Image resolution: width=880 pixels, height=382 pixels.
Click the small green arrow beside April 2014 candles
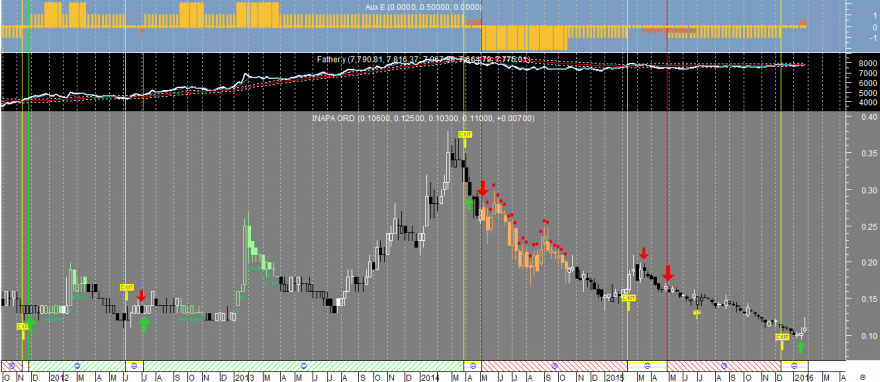[470, 203]
